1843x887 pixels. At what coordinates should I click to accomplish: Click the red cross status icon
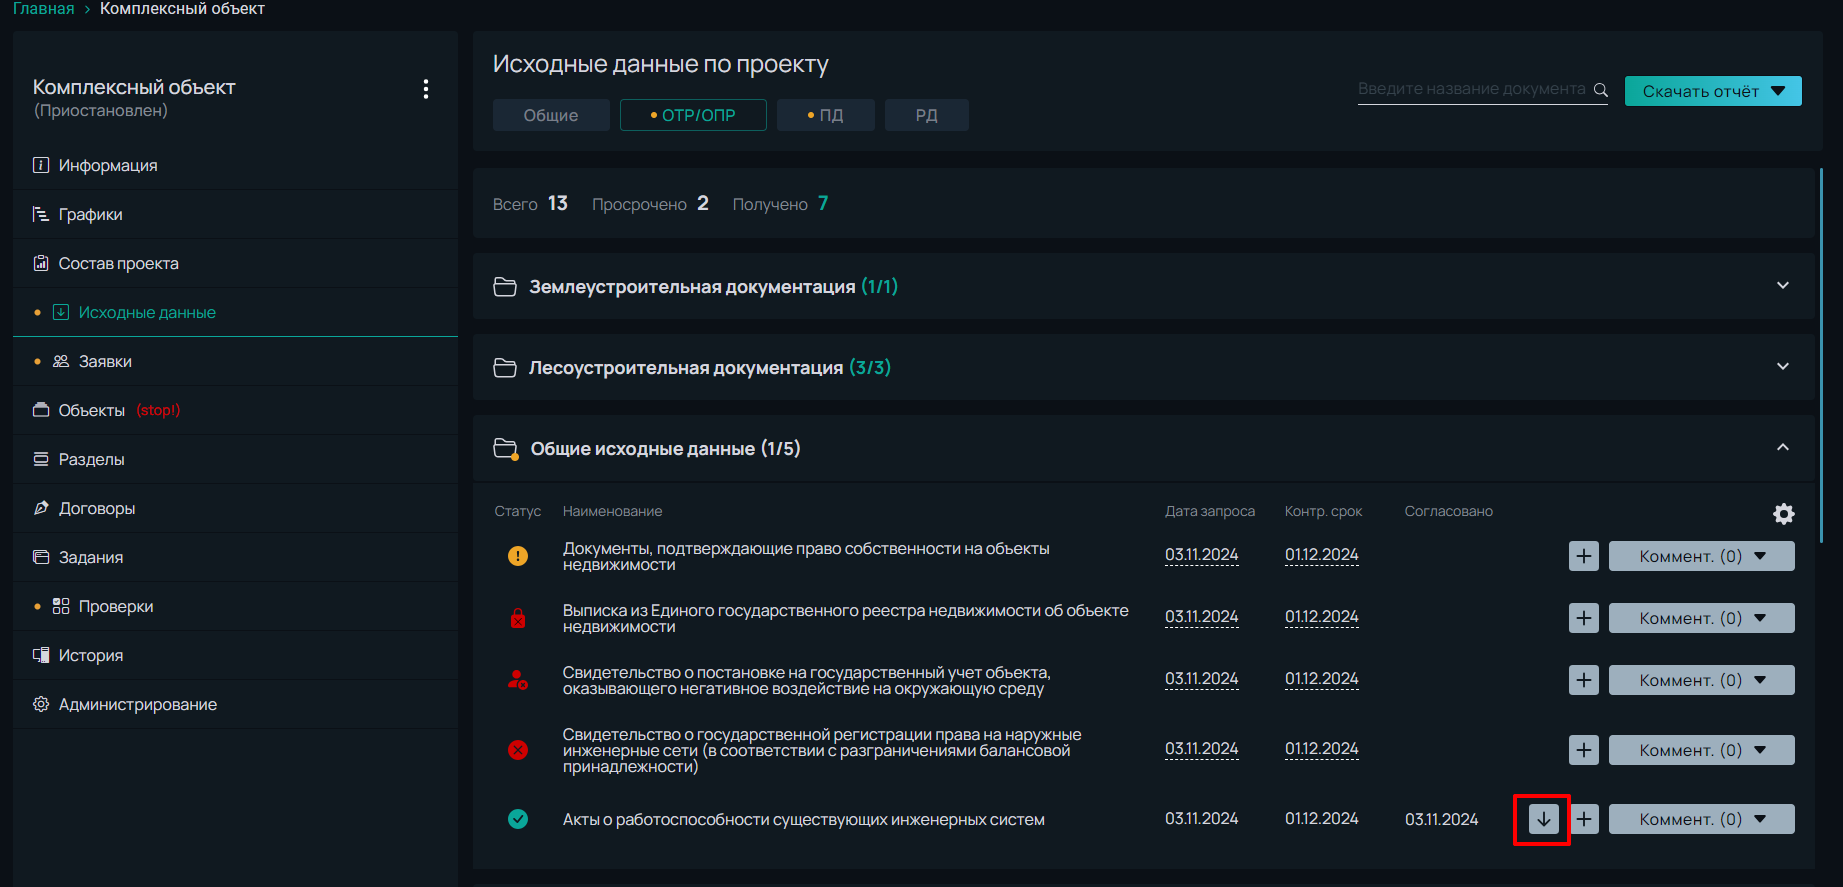518,750
